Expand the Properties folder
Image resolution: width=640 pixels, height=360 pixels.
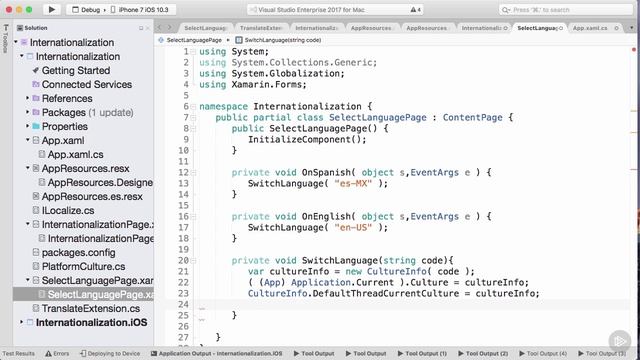pyautogui.click(x=27, y=126)
